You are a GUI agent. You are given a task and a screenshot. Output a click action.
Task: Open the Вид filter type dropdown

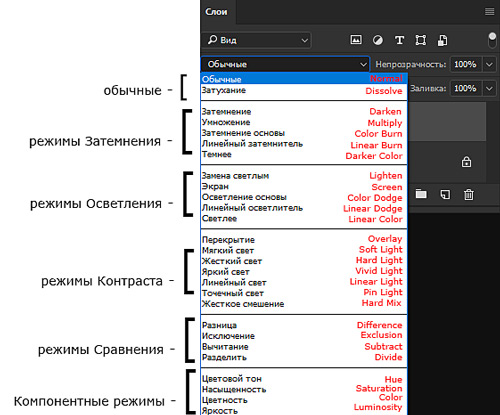point(257,40)
